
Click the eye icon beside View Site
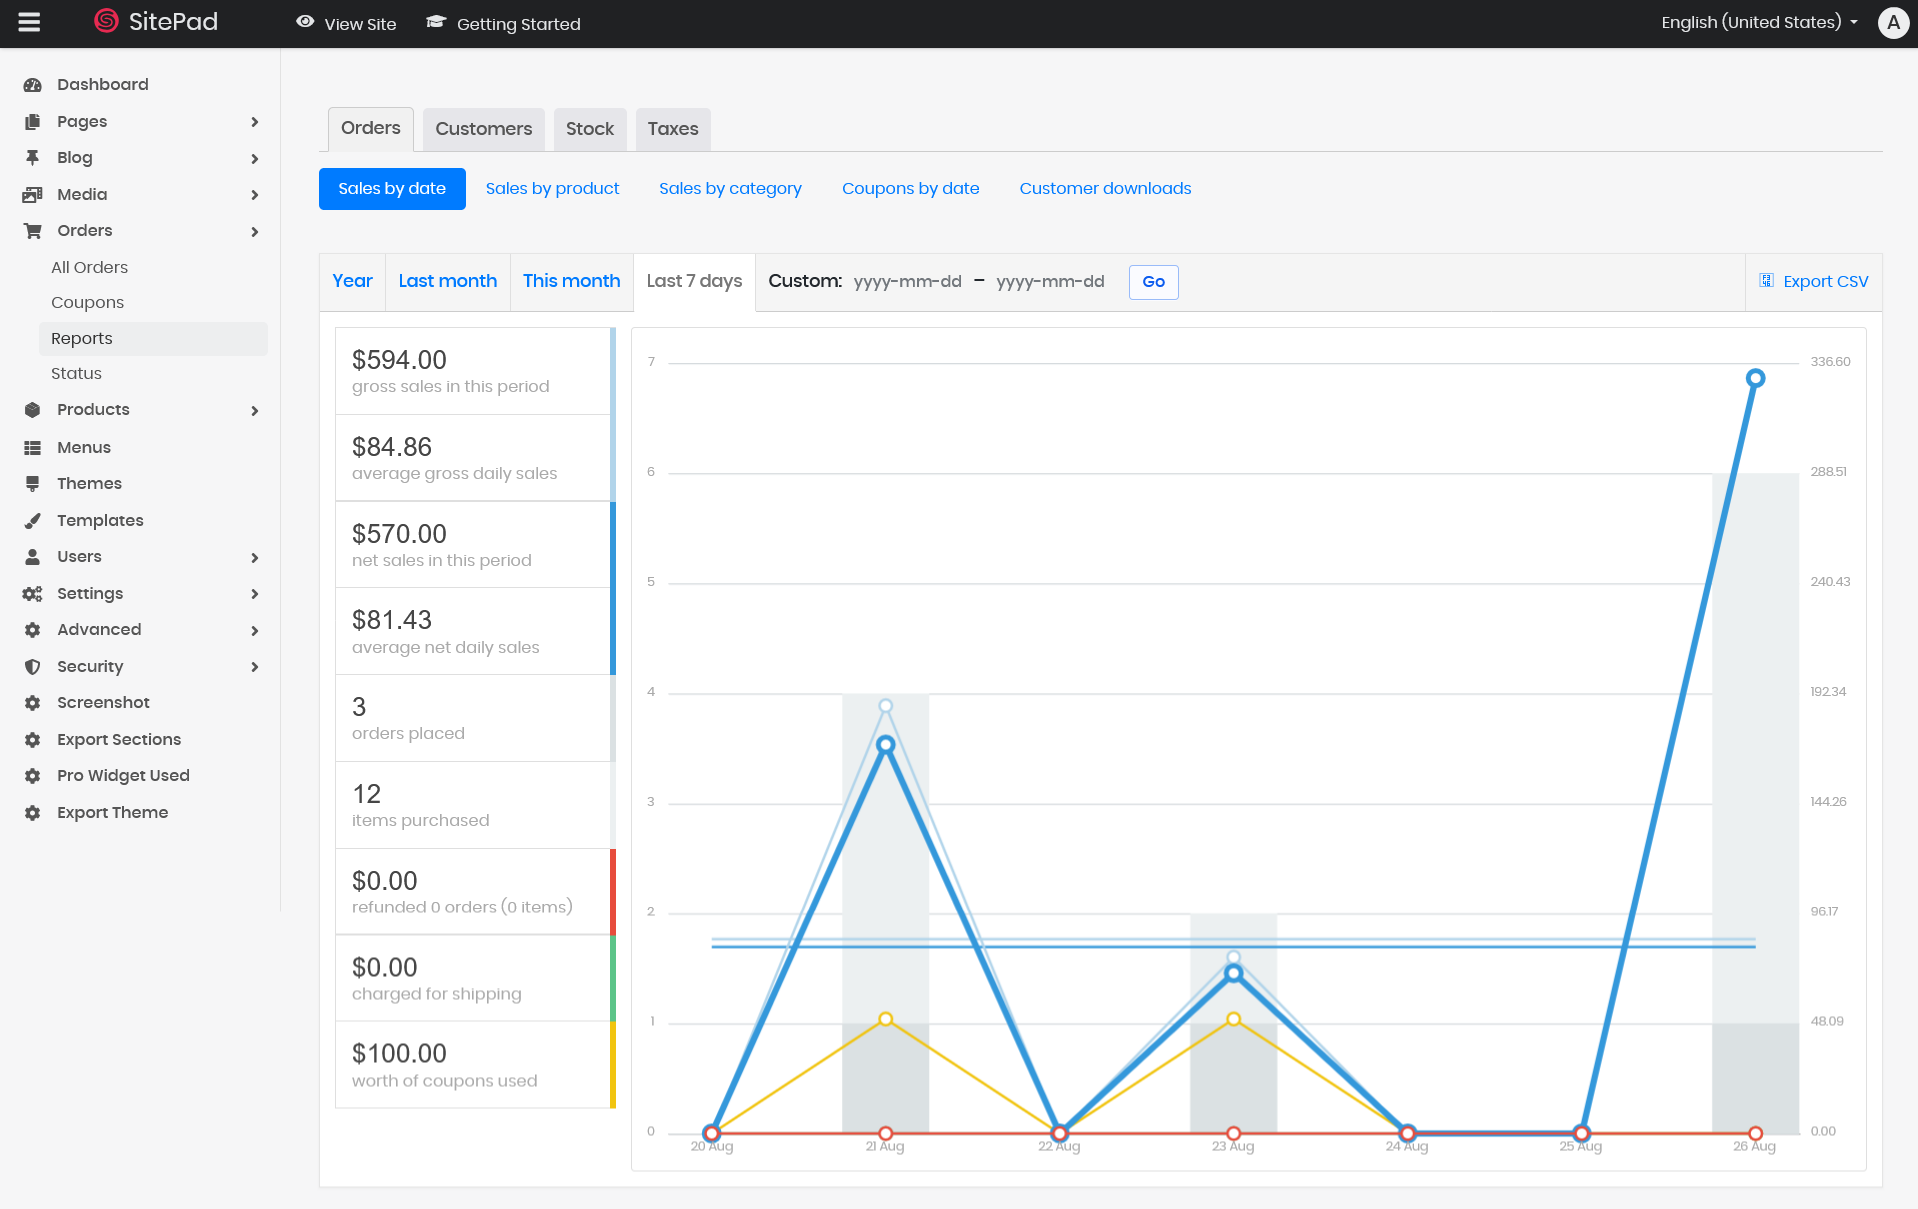point(305,22)
